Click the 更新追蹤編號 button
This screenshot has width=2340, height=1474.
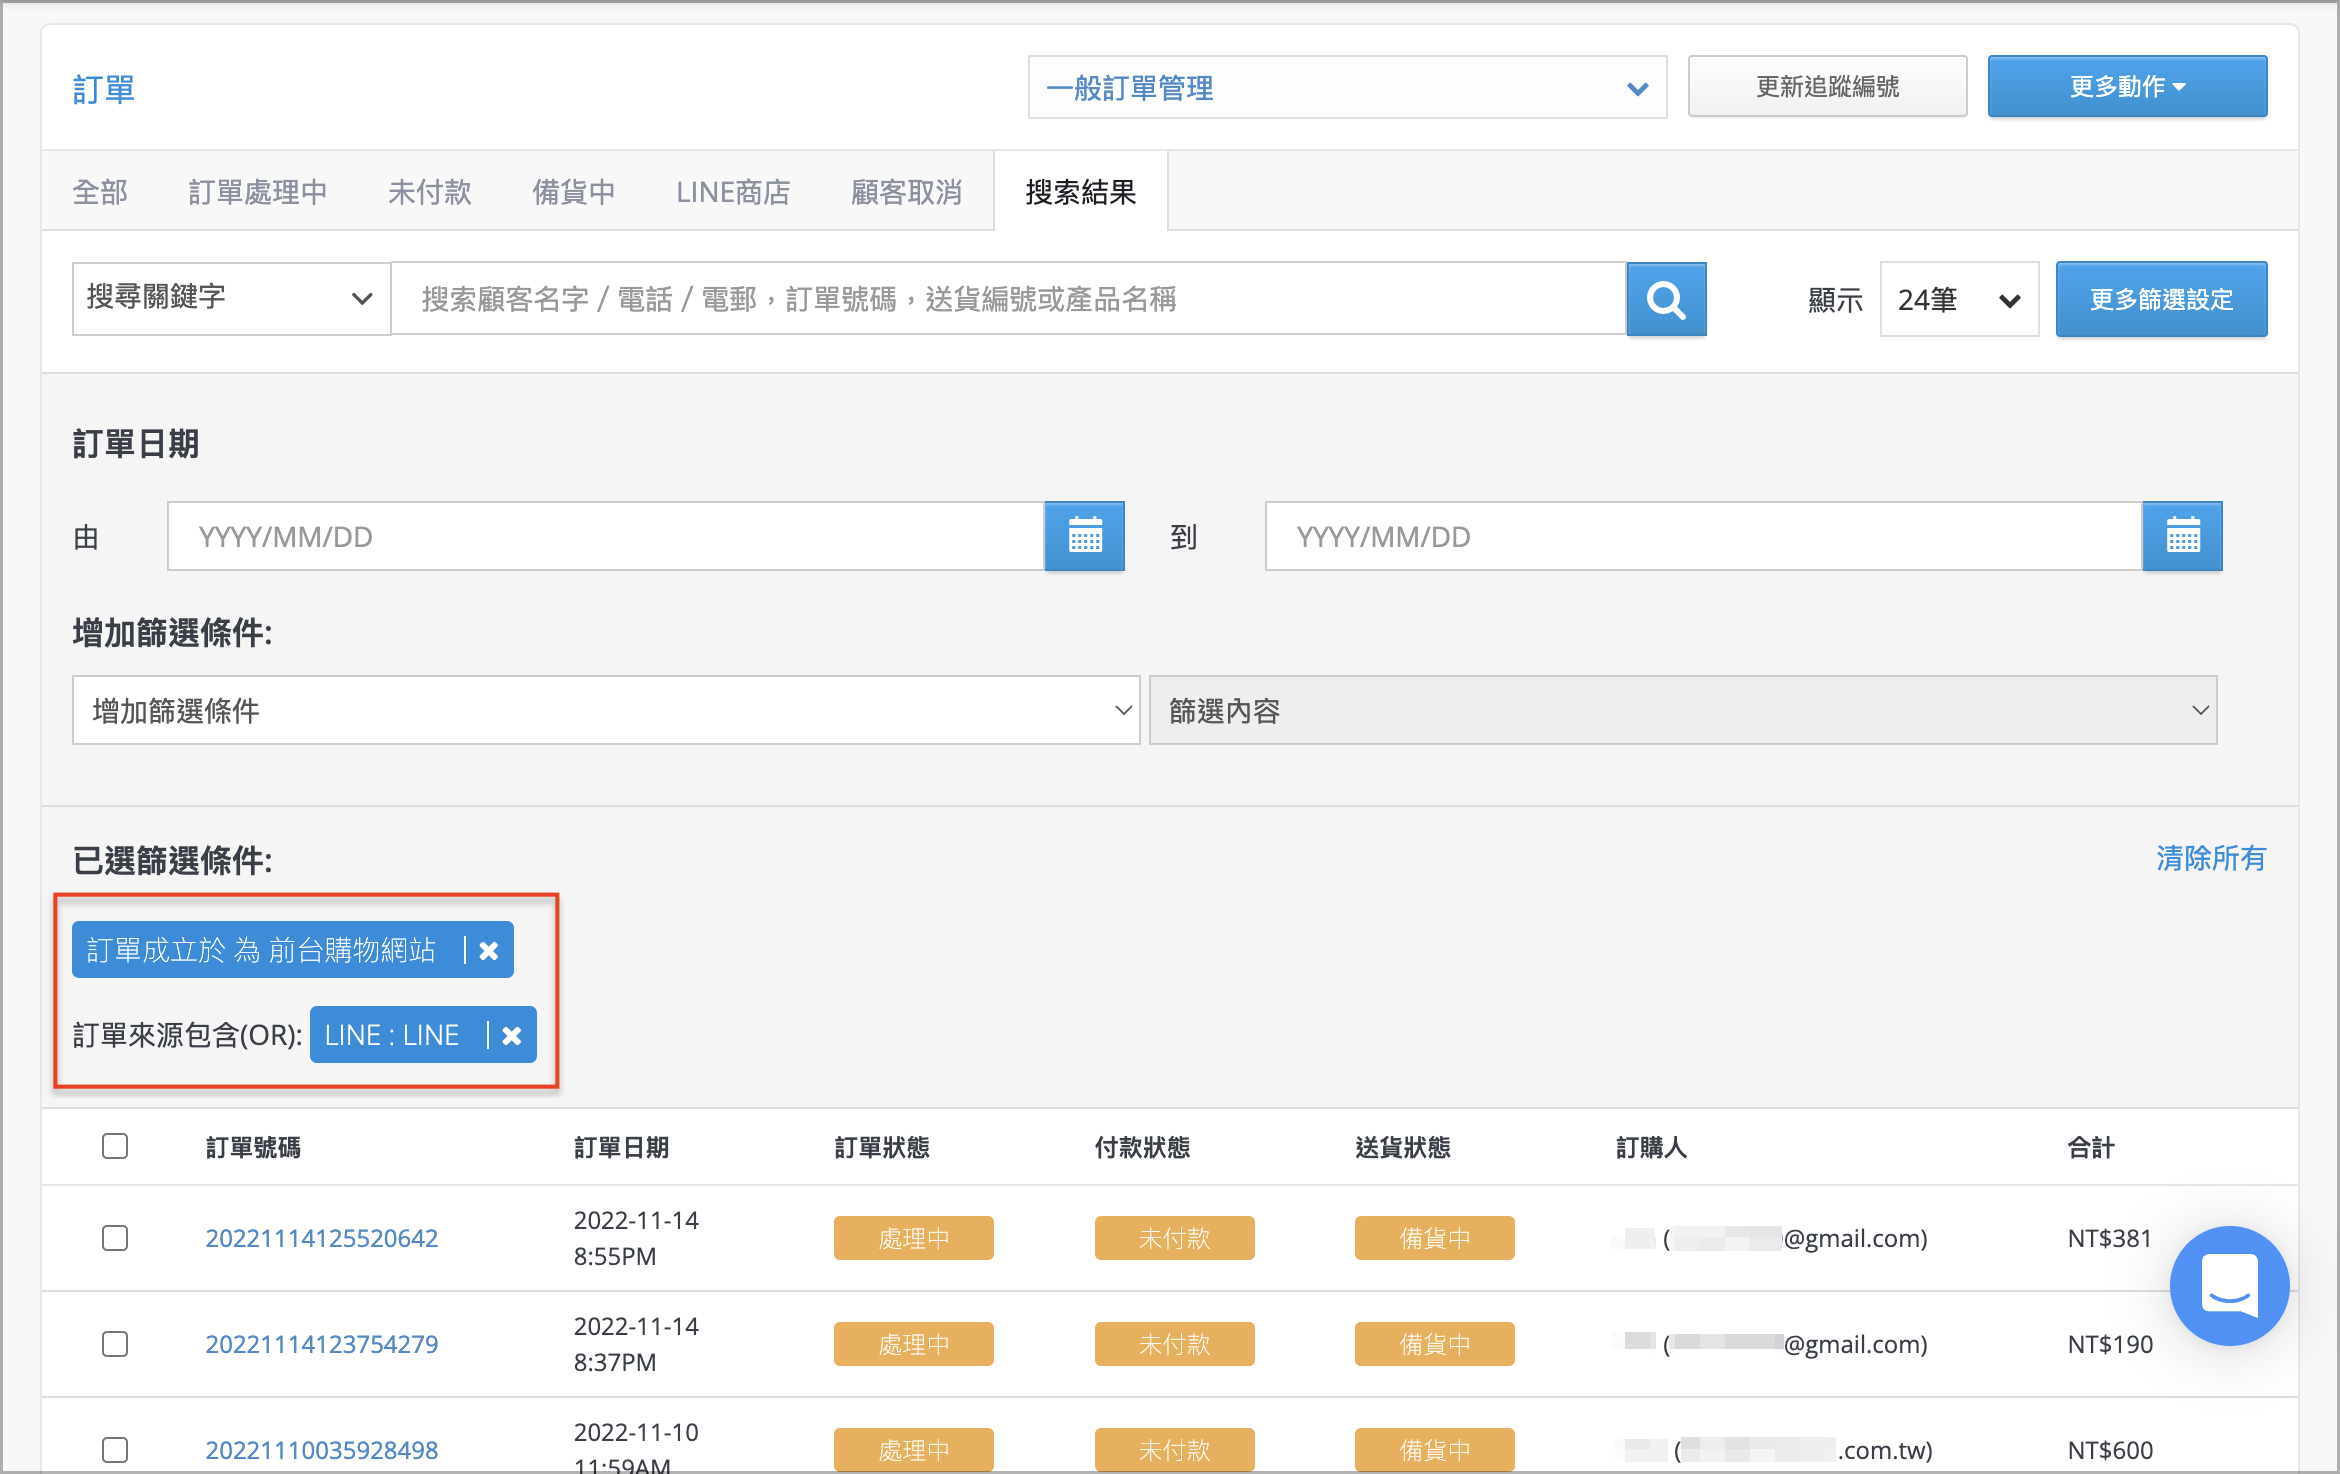click(x=1827, y=87)
